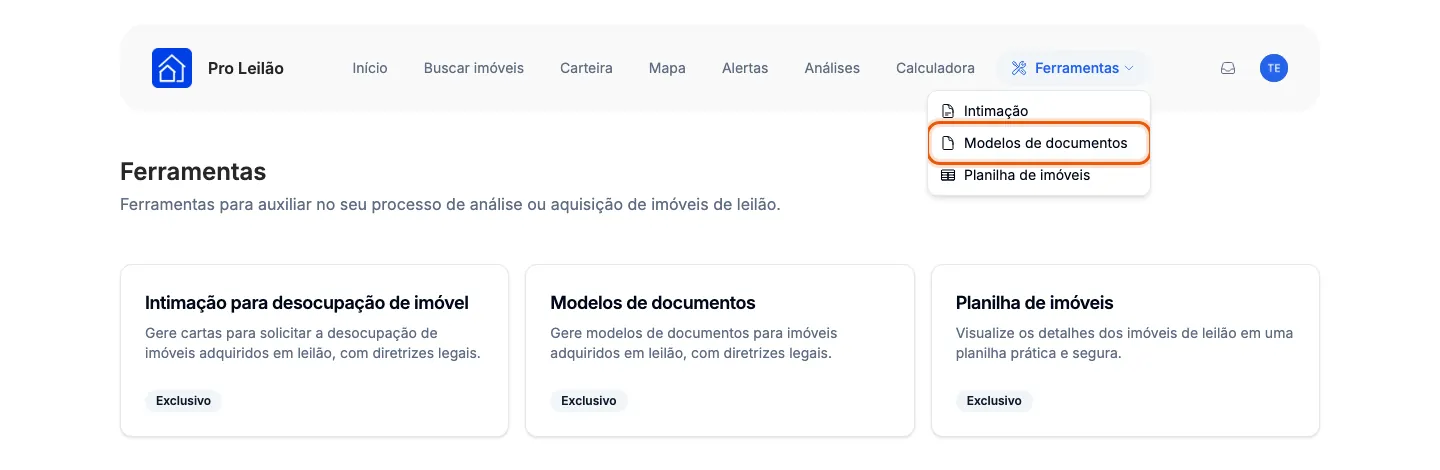Click the text "Gere cartas para solicitar a desocupação"
This screenshot has height=470, width=1440.
pyautogui.click(x=291, y=332)
